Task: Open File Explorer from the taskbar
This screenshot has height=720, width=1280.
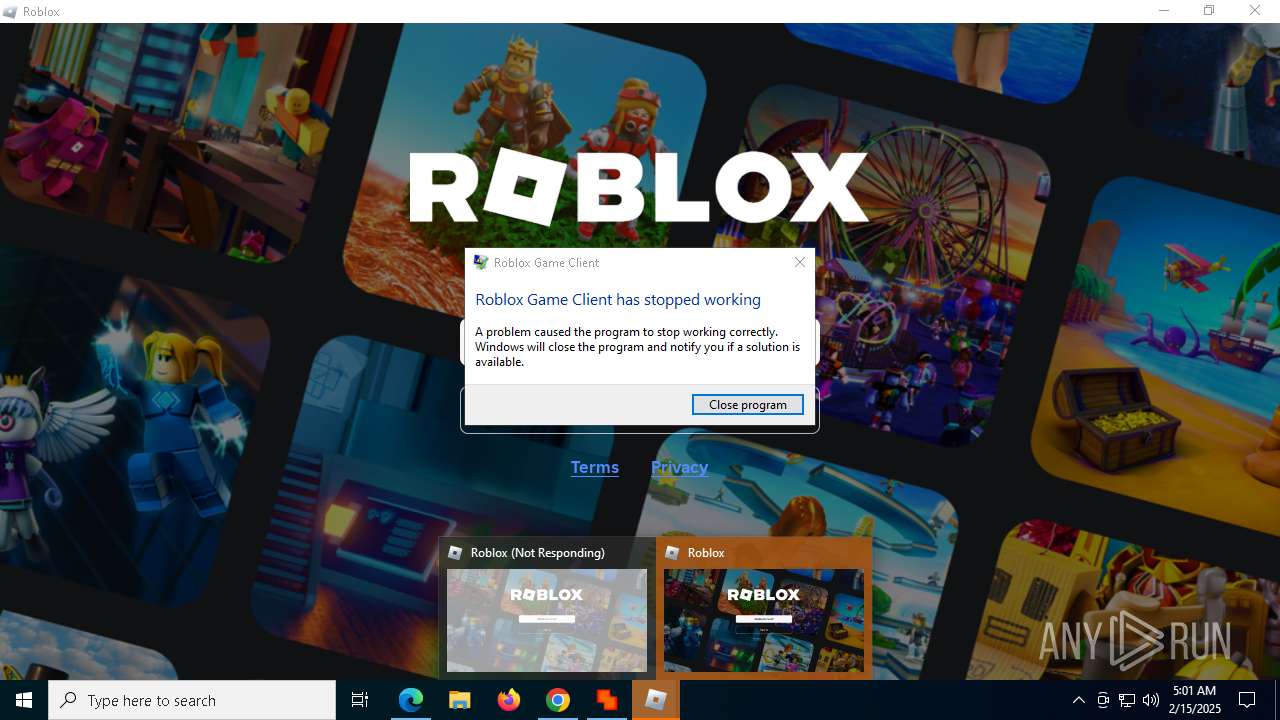Action: tap(459, 700)
